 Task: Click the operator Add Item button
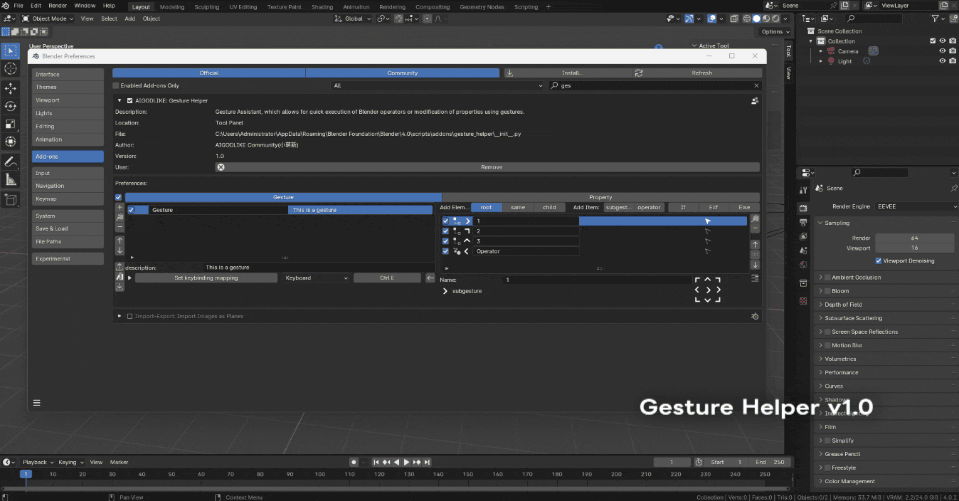[x=649, y=207]
